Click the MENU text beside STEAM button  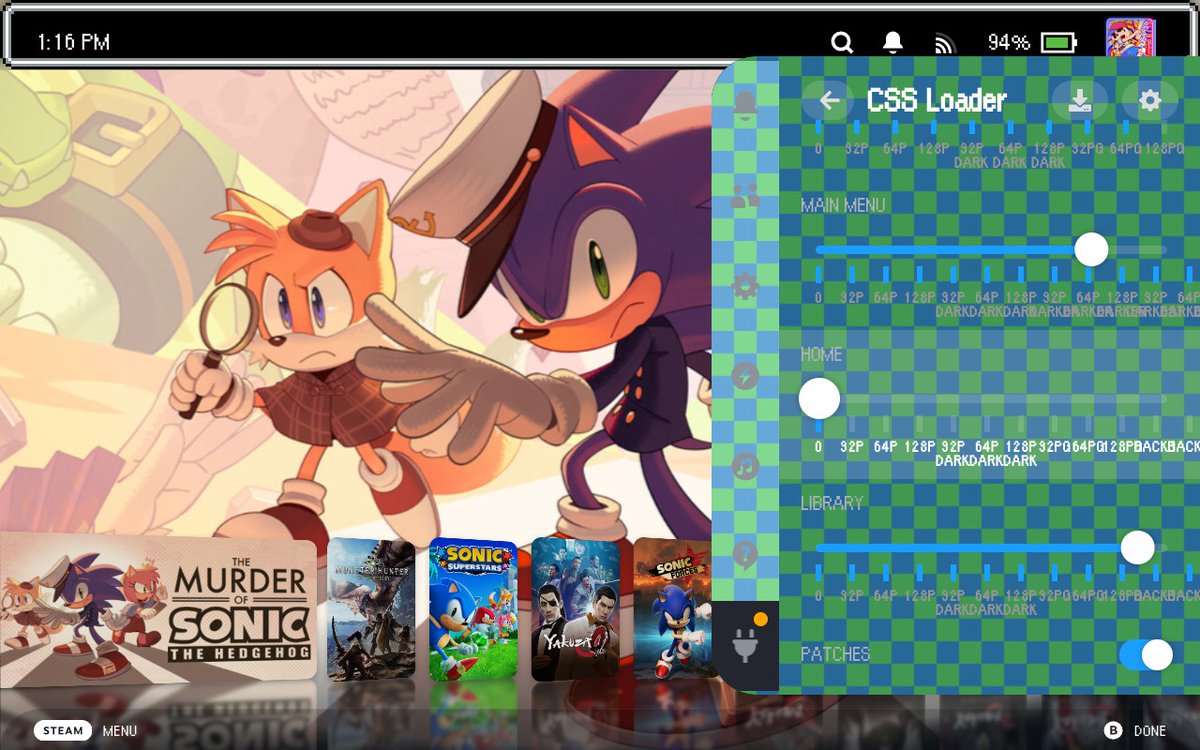(120, 731)
